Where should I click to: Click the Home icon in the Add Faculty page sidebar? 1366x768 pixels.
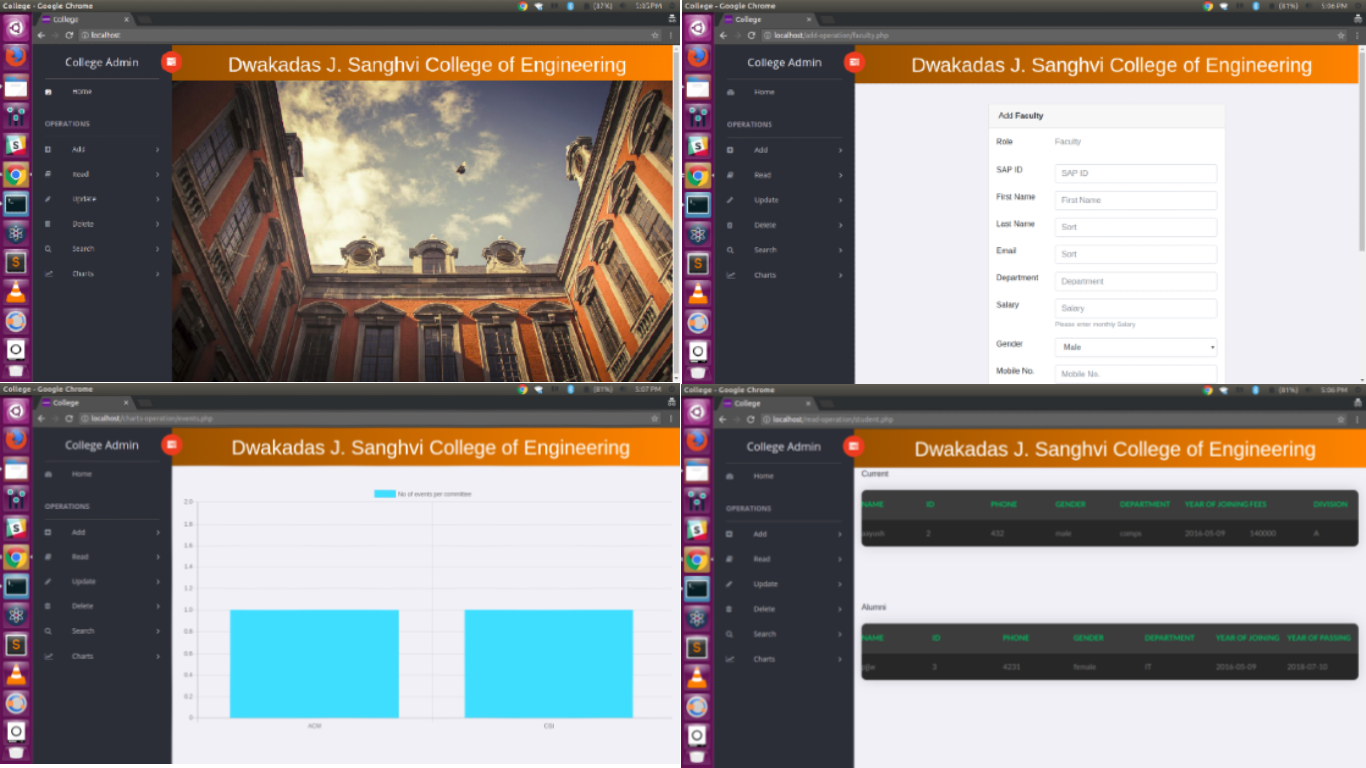coord(730,92)
